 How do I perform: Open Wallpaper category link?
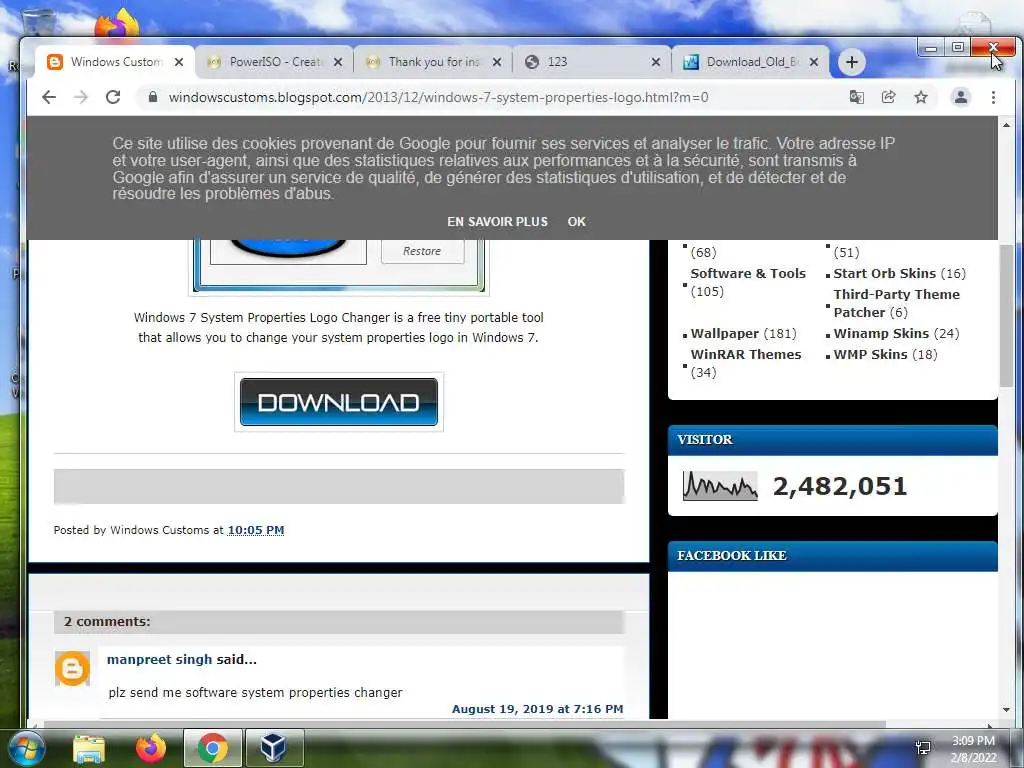click(x=725, y=334)
